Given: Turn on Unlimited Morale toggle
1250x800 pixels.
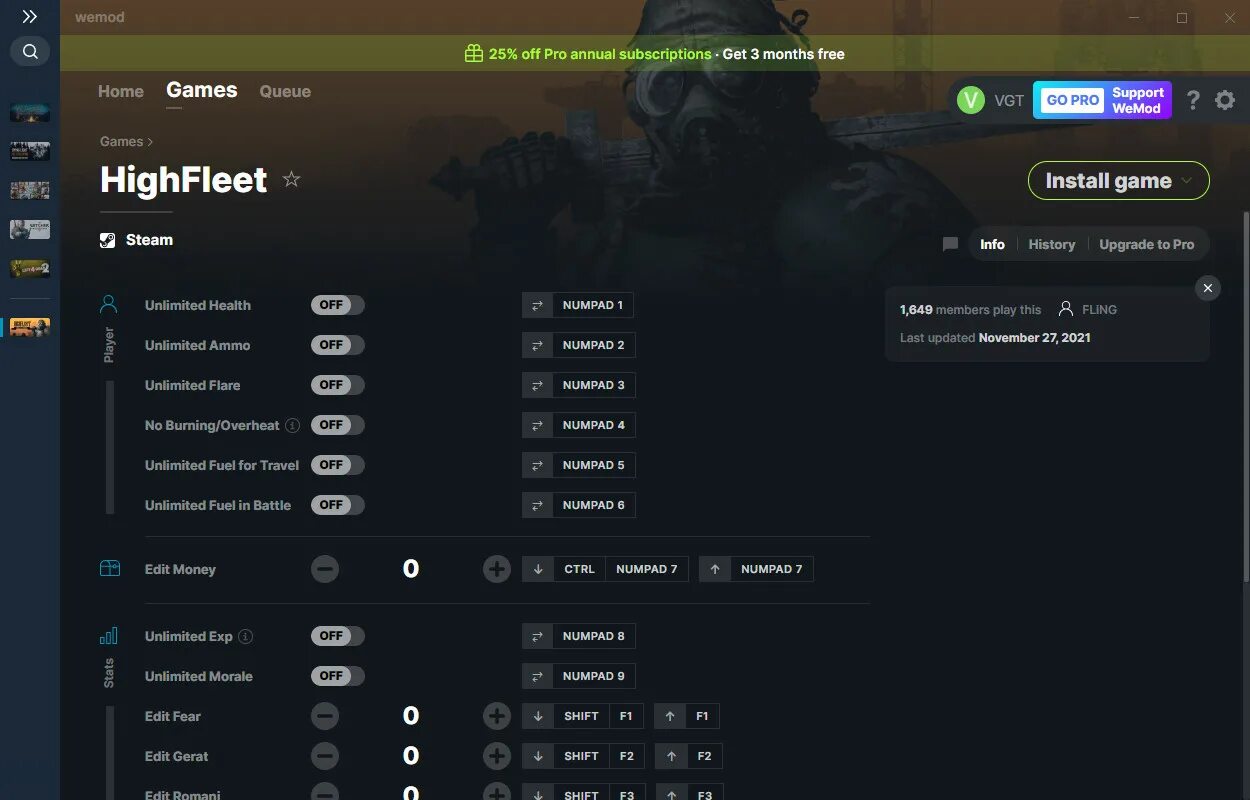Looking at the screenshot, I should tap(338, 676).
